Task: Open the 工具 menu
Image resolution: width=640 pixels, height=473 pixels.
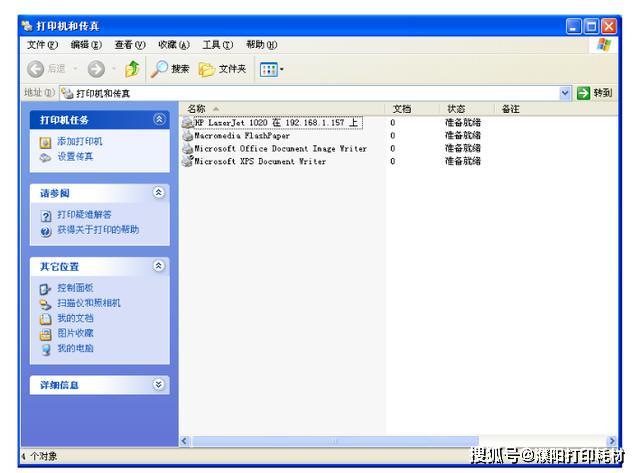Action: click(x=218, y=44)
